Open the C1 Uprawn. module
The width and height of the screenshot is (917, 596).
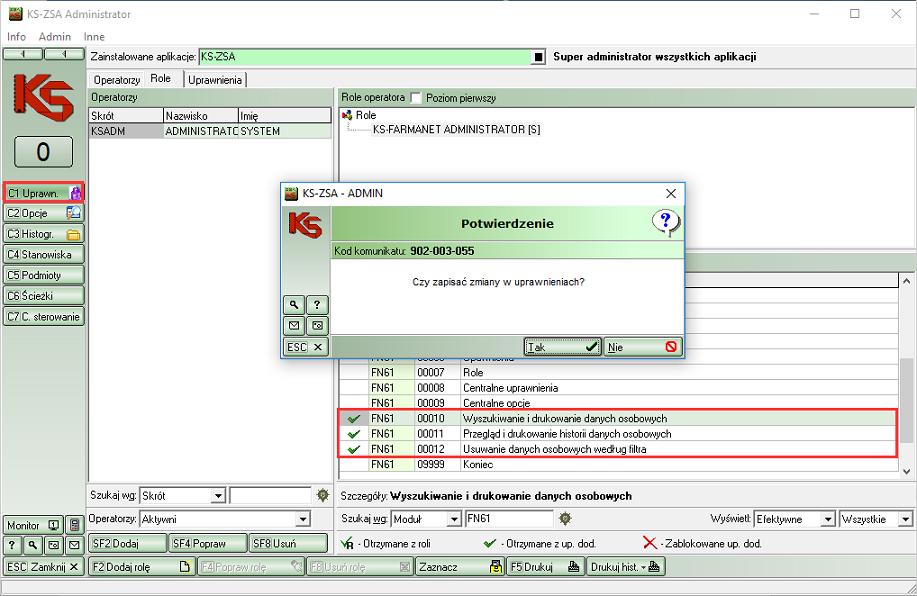click(x=44, y=192)
